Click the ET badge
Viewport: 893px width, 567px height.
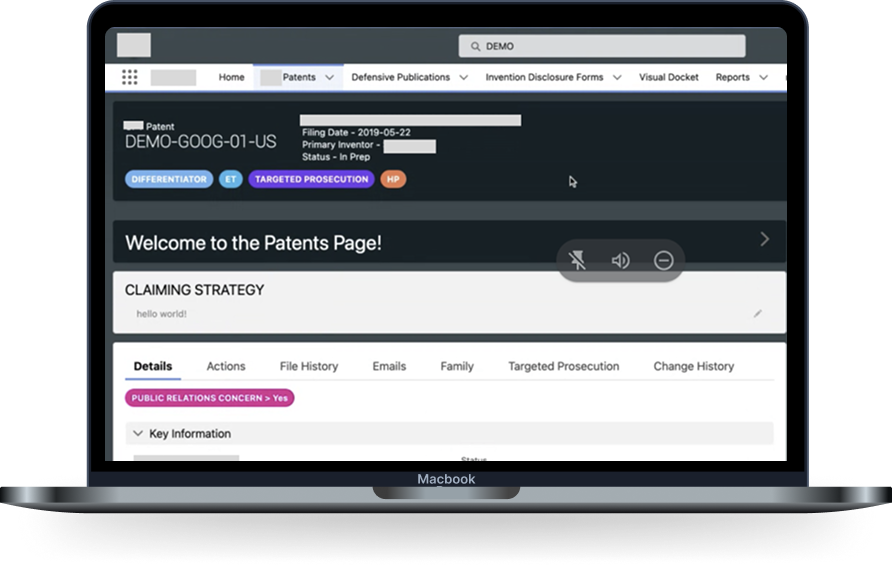coord(231,179)
